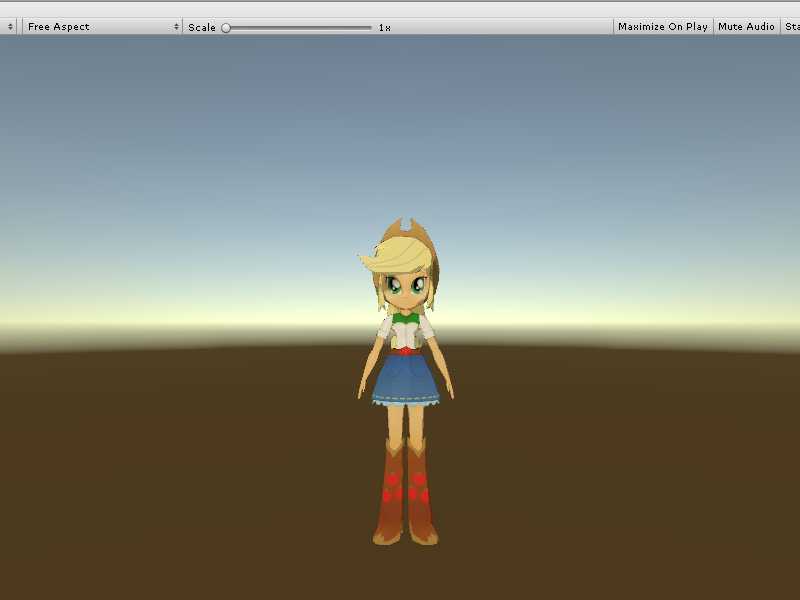800x600 pixels.
Task: Click the Scale slider handle
Action: 226,28
